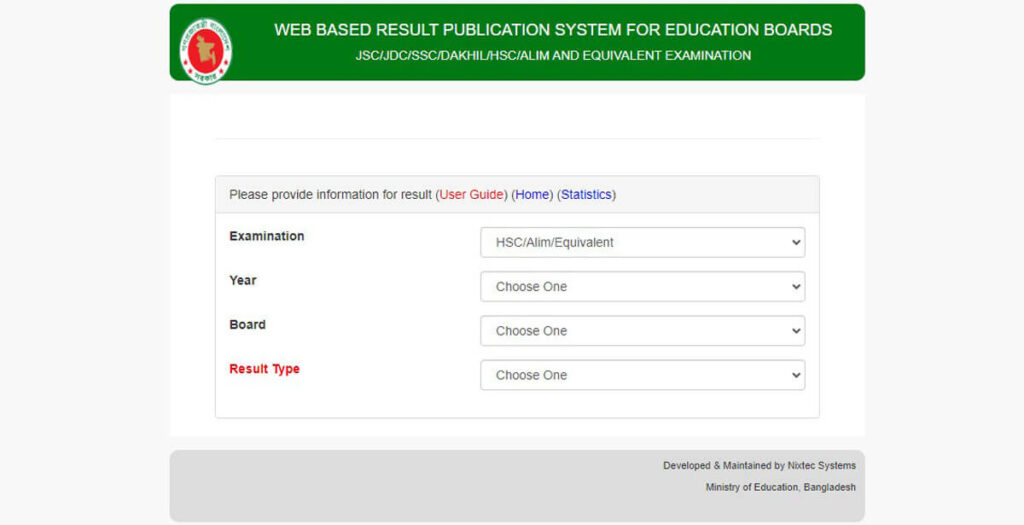Click the JSC/JDC/SSC/DAKHIL/HSC/ALIM subtitle text
The image size is (1024, 525).
[x=553, y=56]
